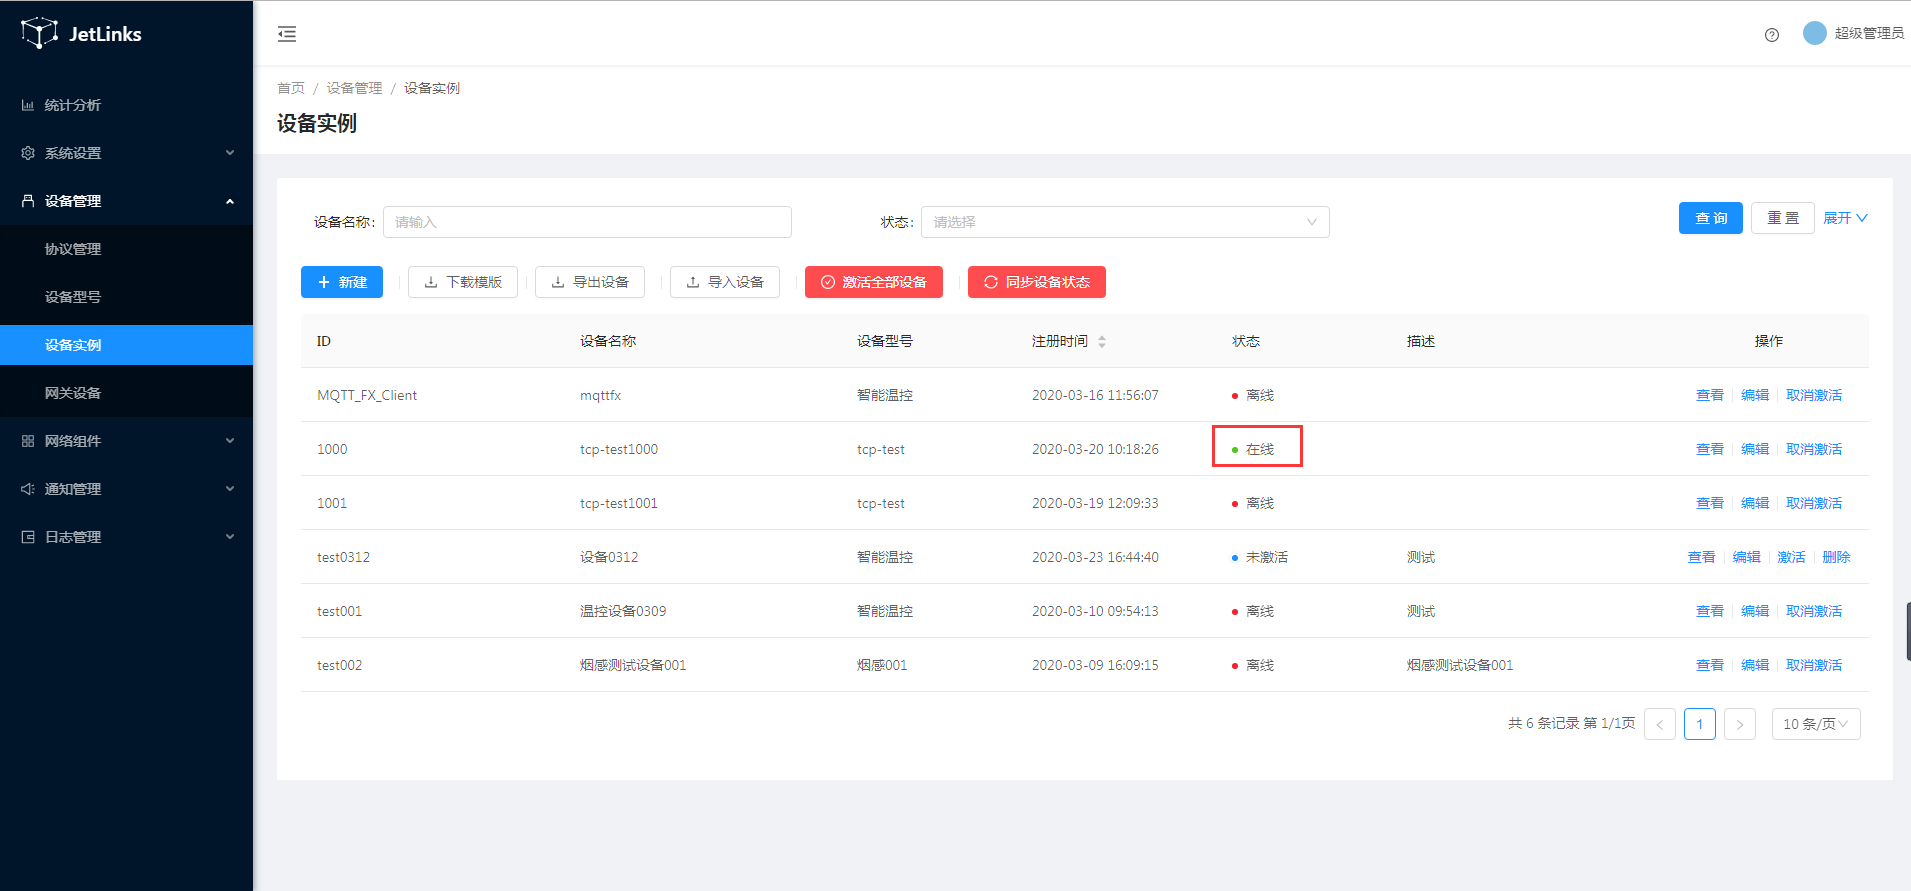Click 同步设备状态 button
This screenshot has height=891, width=1911.
click(x=1036, y=282)
